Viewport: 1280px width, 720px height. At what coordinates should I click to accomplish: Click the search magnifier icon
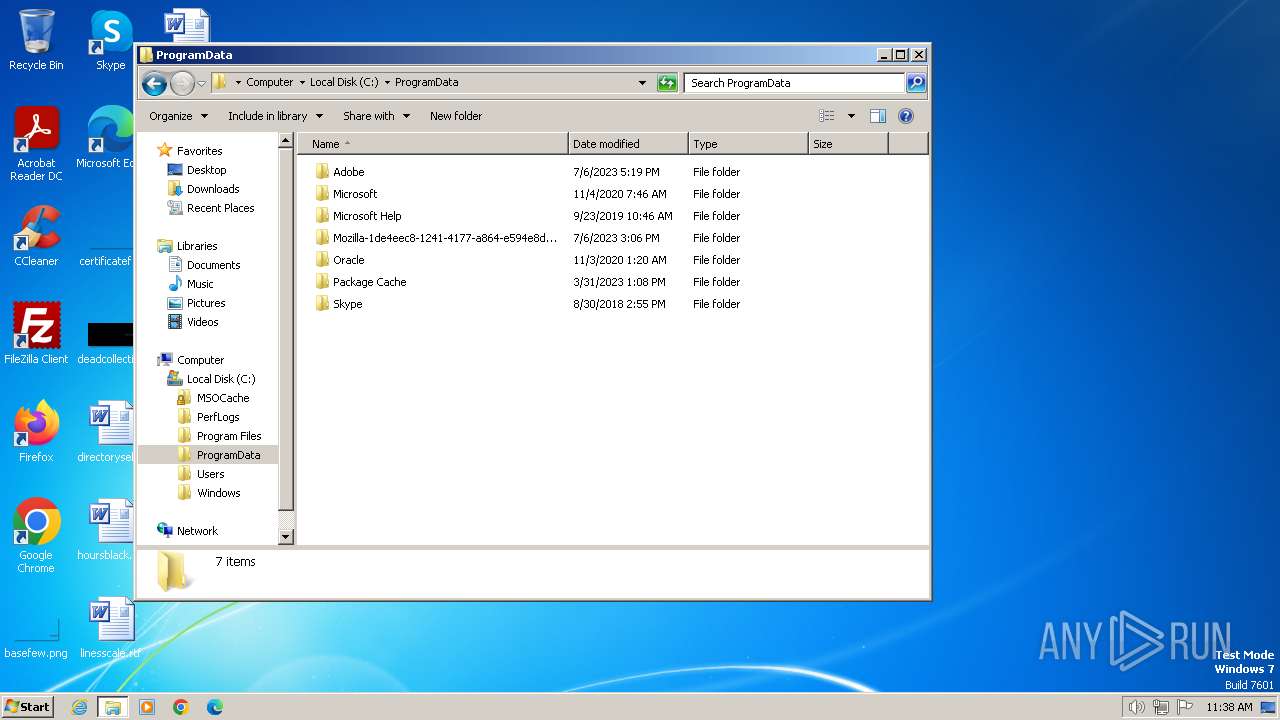(x=915, y=83)
